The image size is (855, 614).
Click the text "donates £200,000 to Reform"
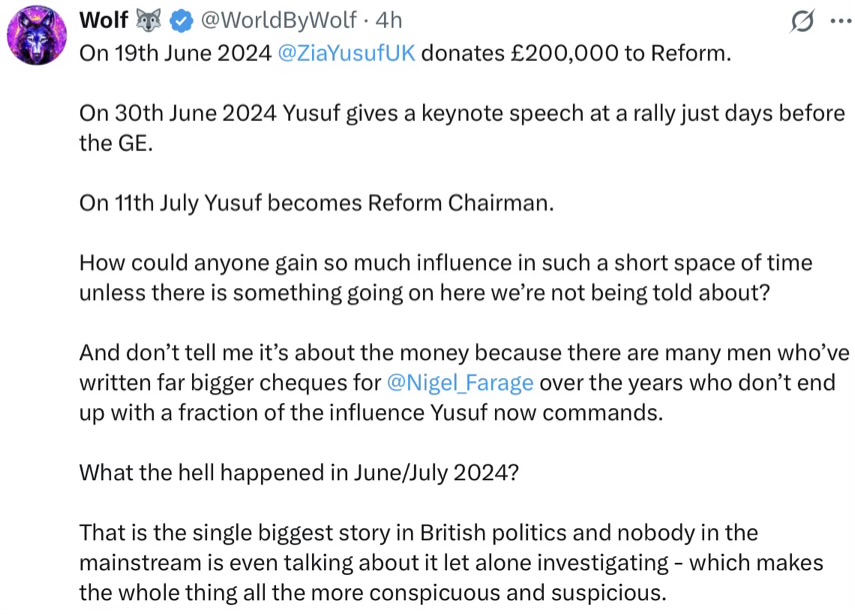coord(574,53)
